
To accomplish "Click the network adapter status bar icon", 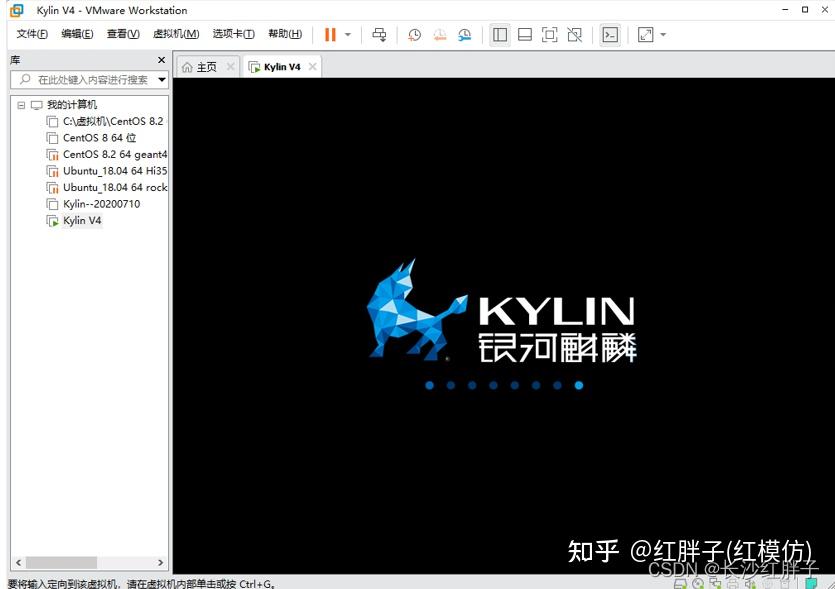I will pos(715,584).
